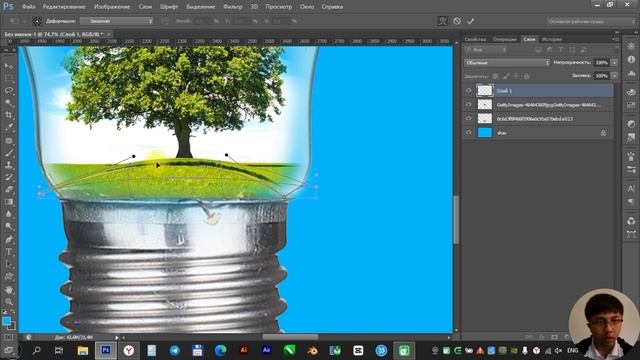The width and height of the screenshot is (640, 360).
Task: Select the Фон layer row
Action: [538, 133]
